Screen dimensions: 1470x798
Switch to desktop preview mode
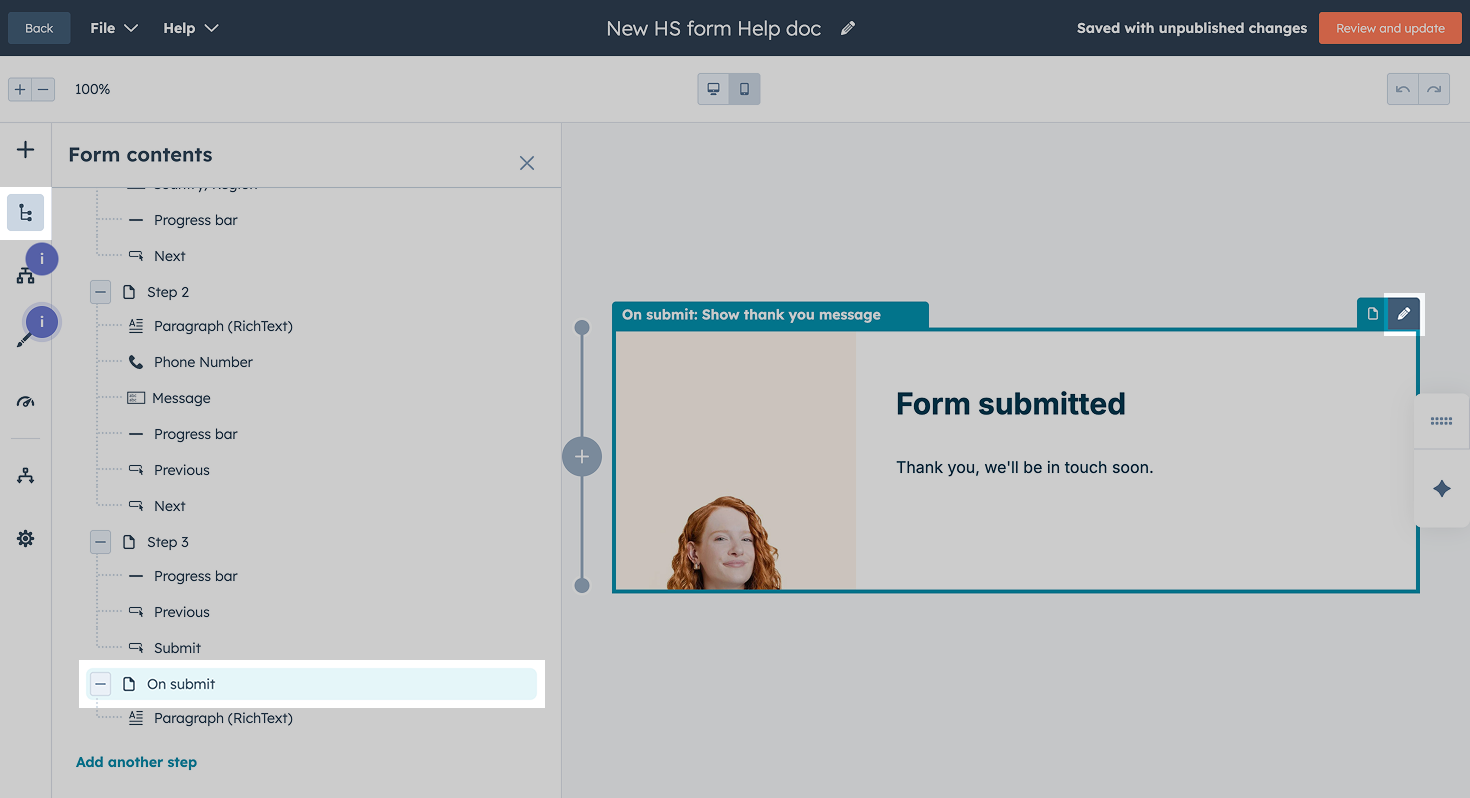coord(713,89)
